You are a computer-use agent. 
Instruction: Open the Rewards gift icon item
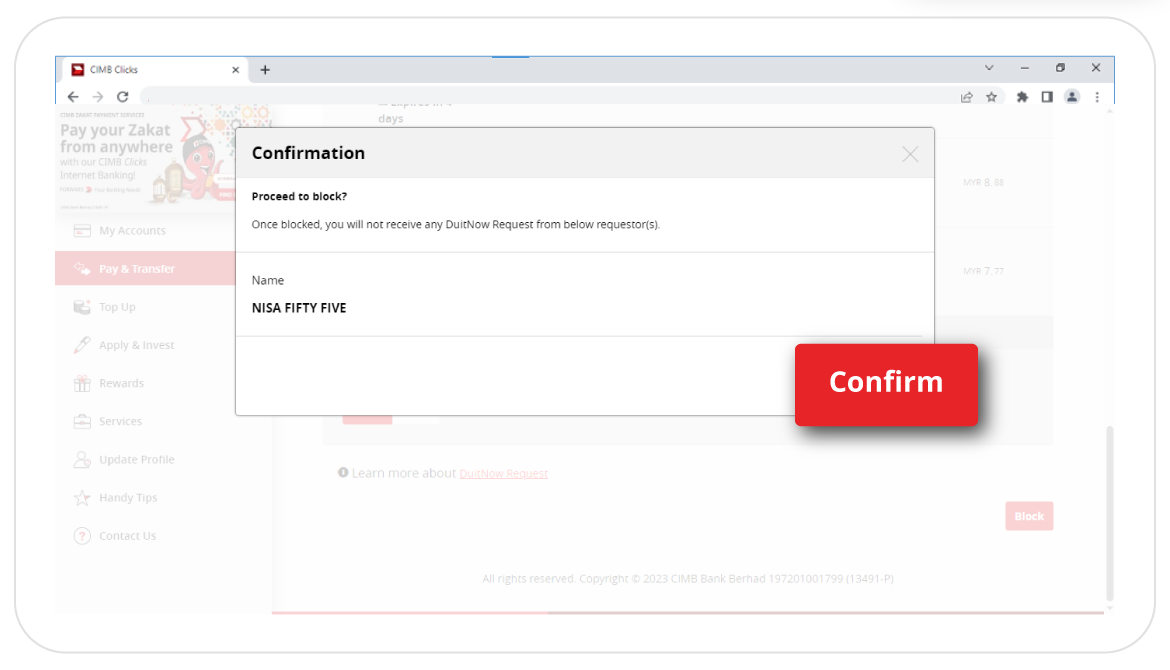[x=121, y=383]
